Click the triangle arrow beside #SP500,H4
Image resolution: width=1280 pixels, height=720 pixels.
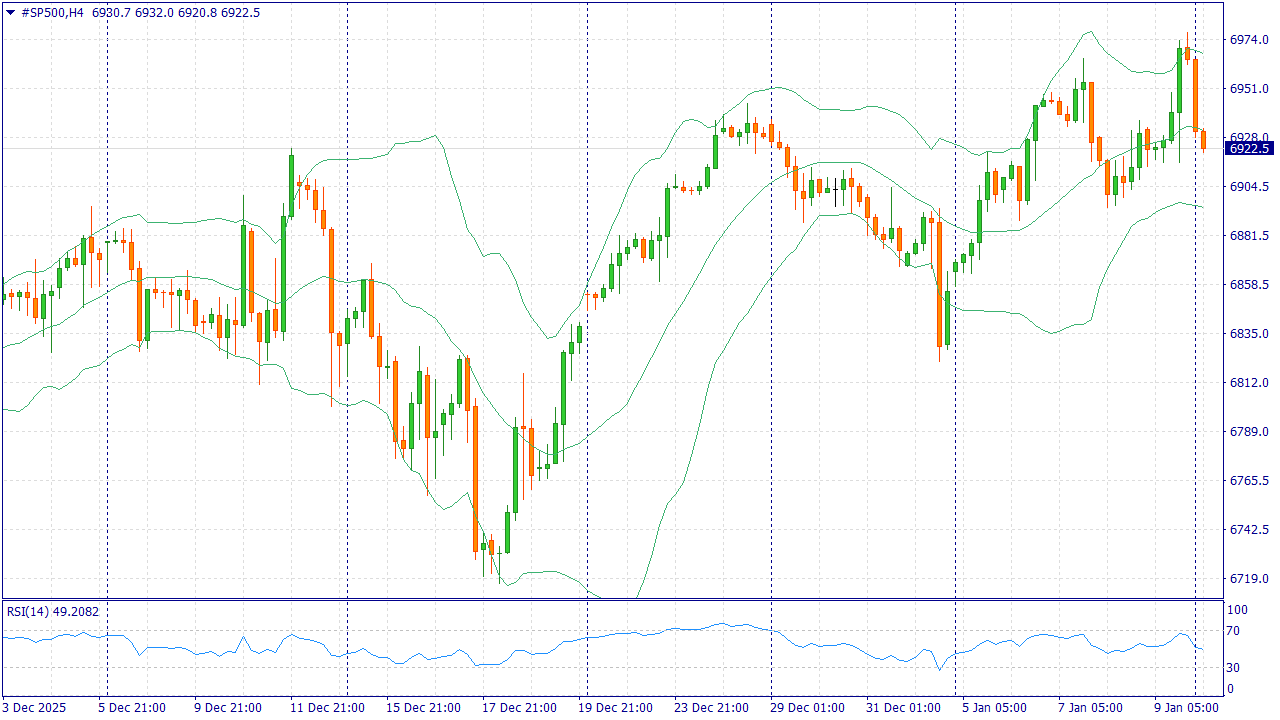tap(11, 13)
